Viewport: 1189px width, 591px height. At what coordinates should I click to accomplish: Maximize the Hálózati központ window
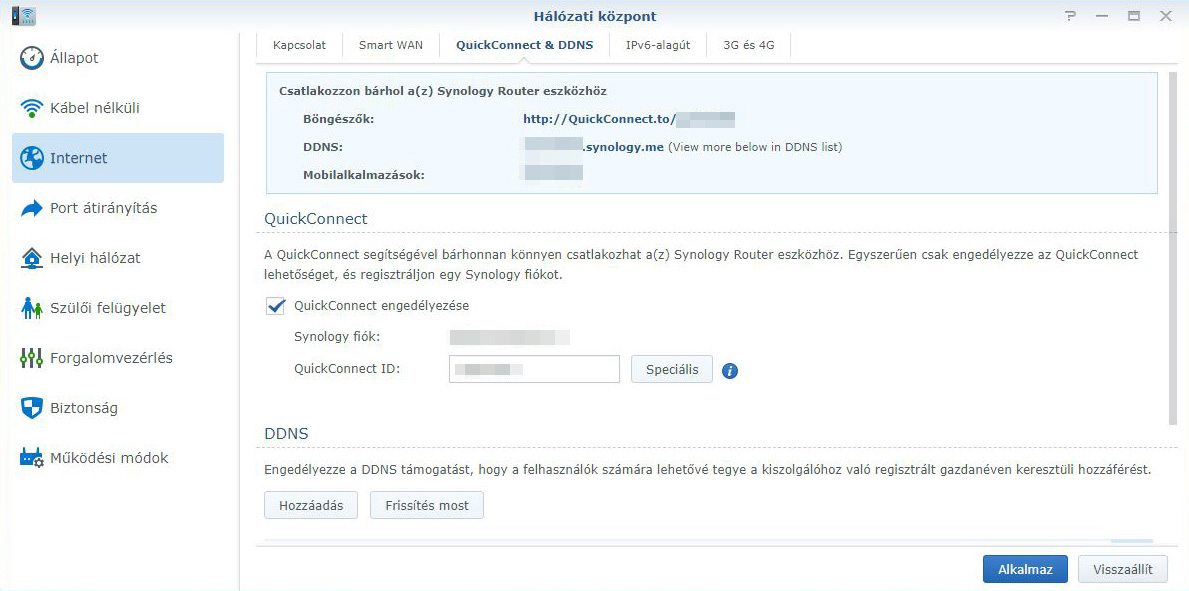coord(1134,15)
